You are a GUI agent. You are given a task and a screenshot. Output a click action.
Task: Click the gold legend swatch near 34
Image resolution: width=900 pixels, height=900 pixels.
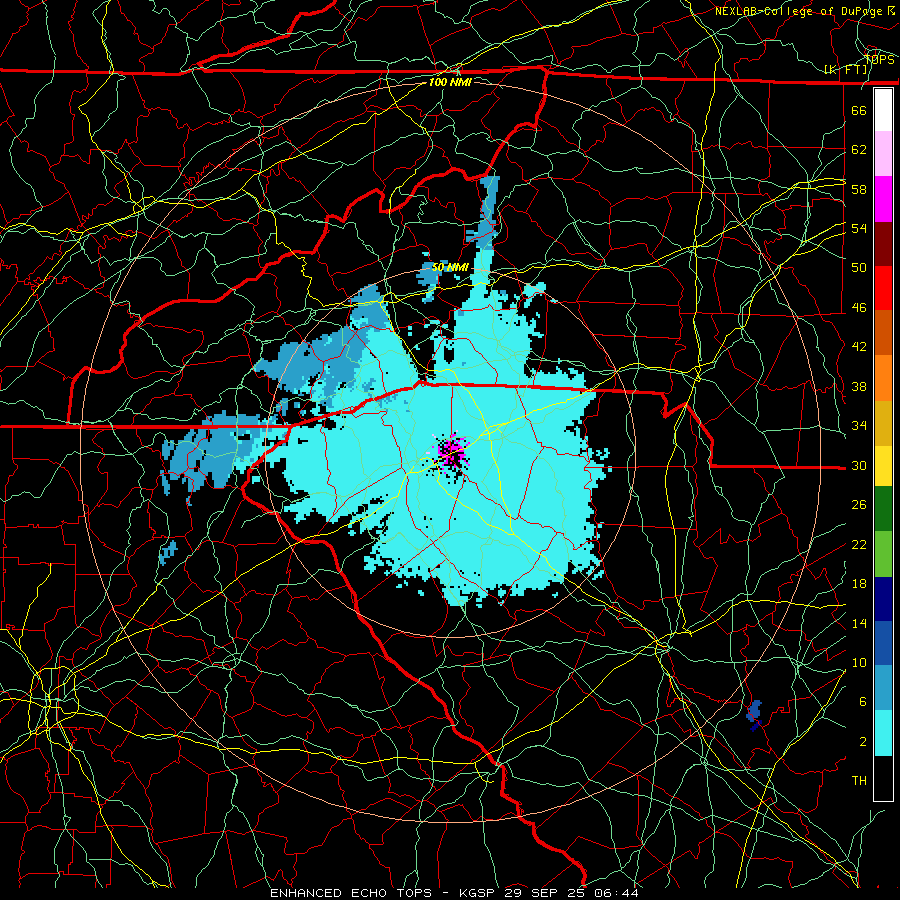(883, 423)
